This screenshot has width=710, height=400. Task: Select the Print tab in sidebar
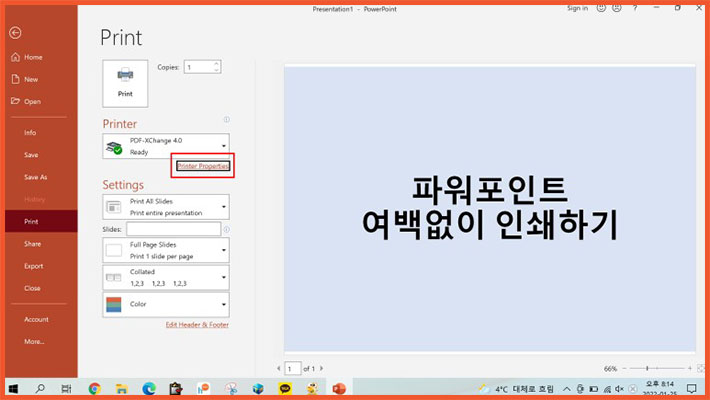coord(41,222)
